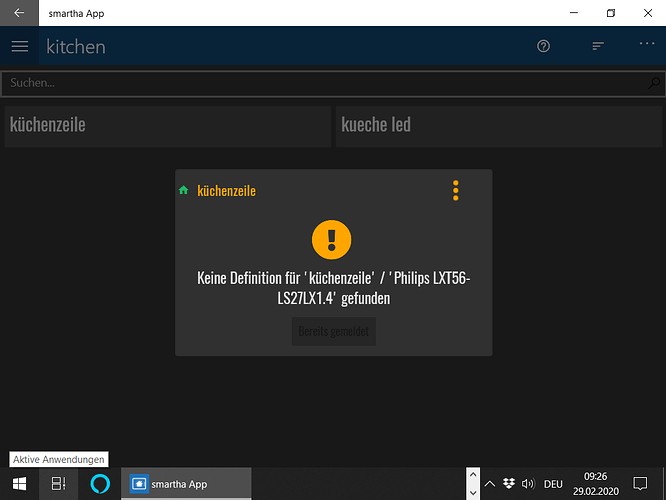Open the orange three-dot menu on küchenzeile card
Image resolution: width=666 pixels, height=500 pixels.
click(x=455, y=190)
